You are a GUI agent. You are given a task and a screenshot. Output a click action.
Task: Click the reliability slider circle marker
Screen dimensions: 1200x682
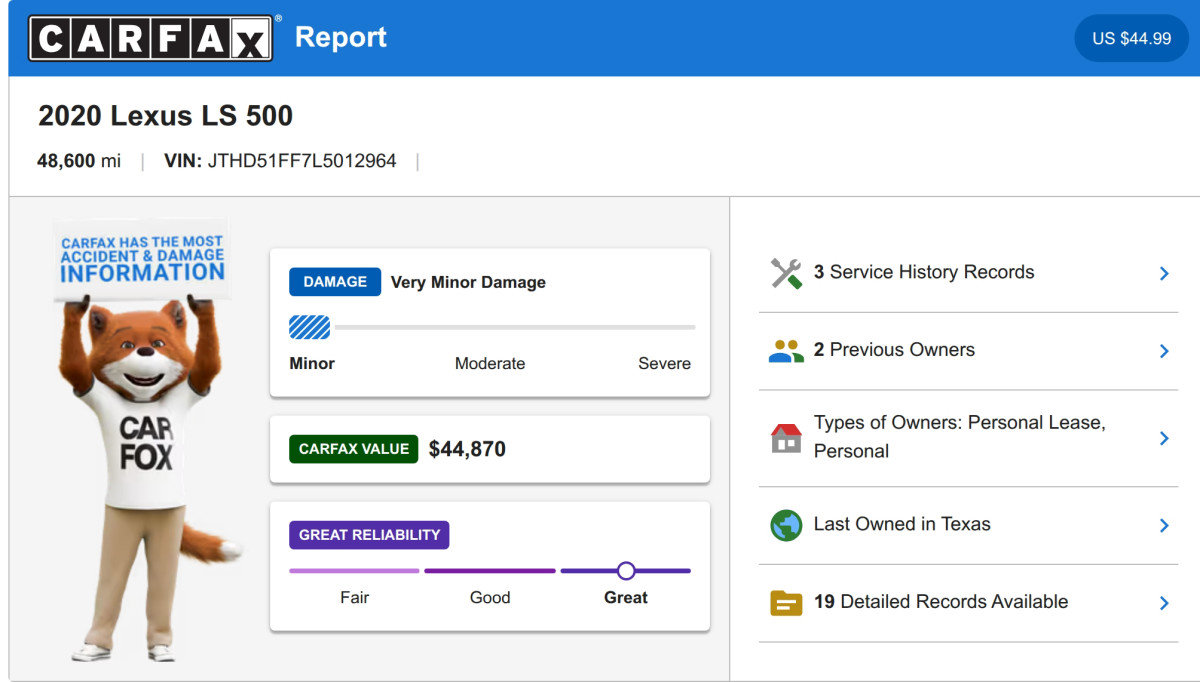(x=626, y=571)
